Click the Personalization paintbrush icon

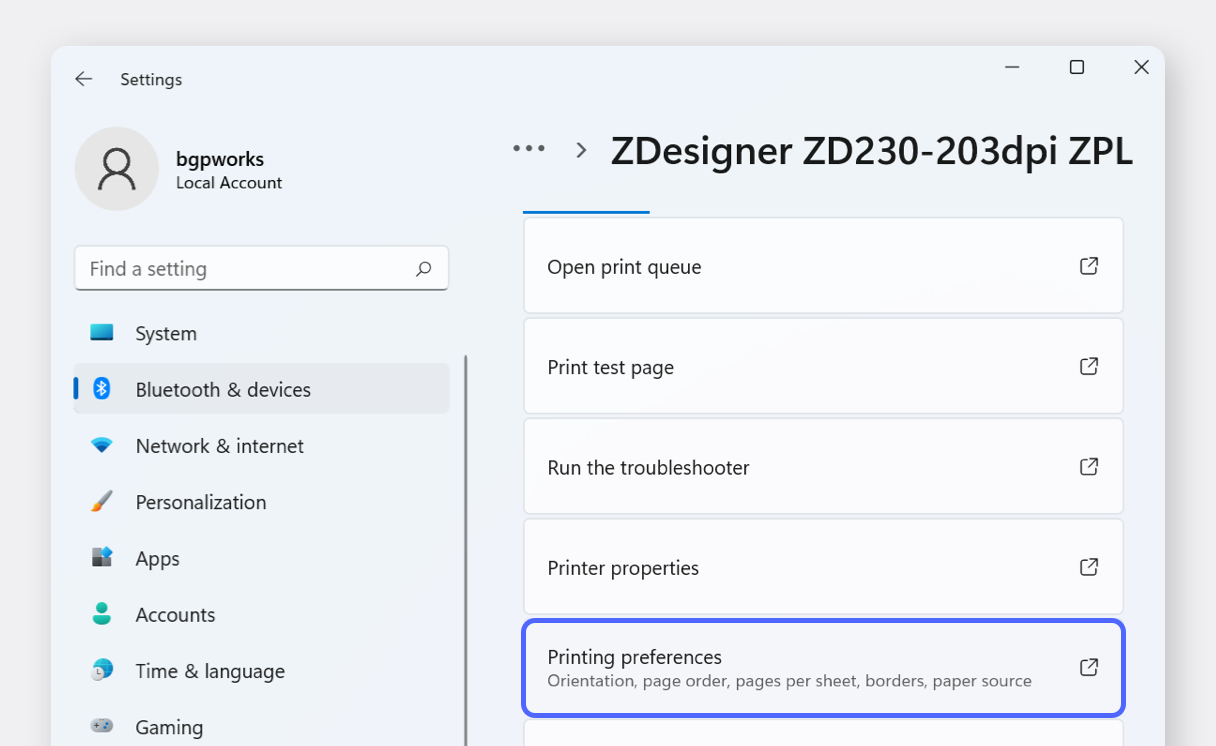pos(102,502)
